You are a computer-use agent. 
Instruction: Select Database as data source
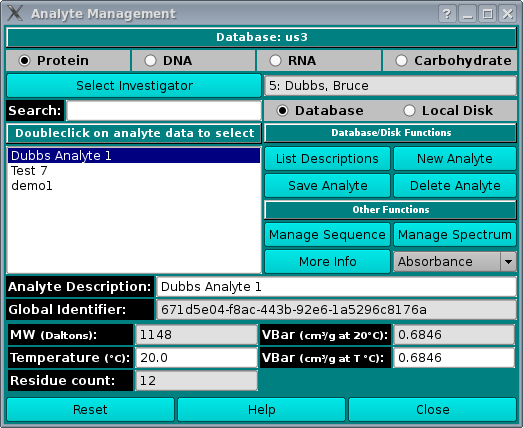320,110
